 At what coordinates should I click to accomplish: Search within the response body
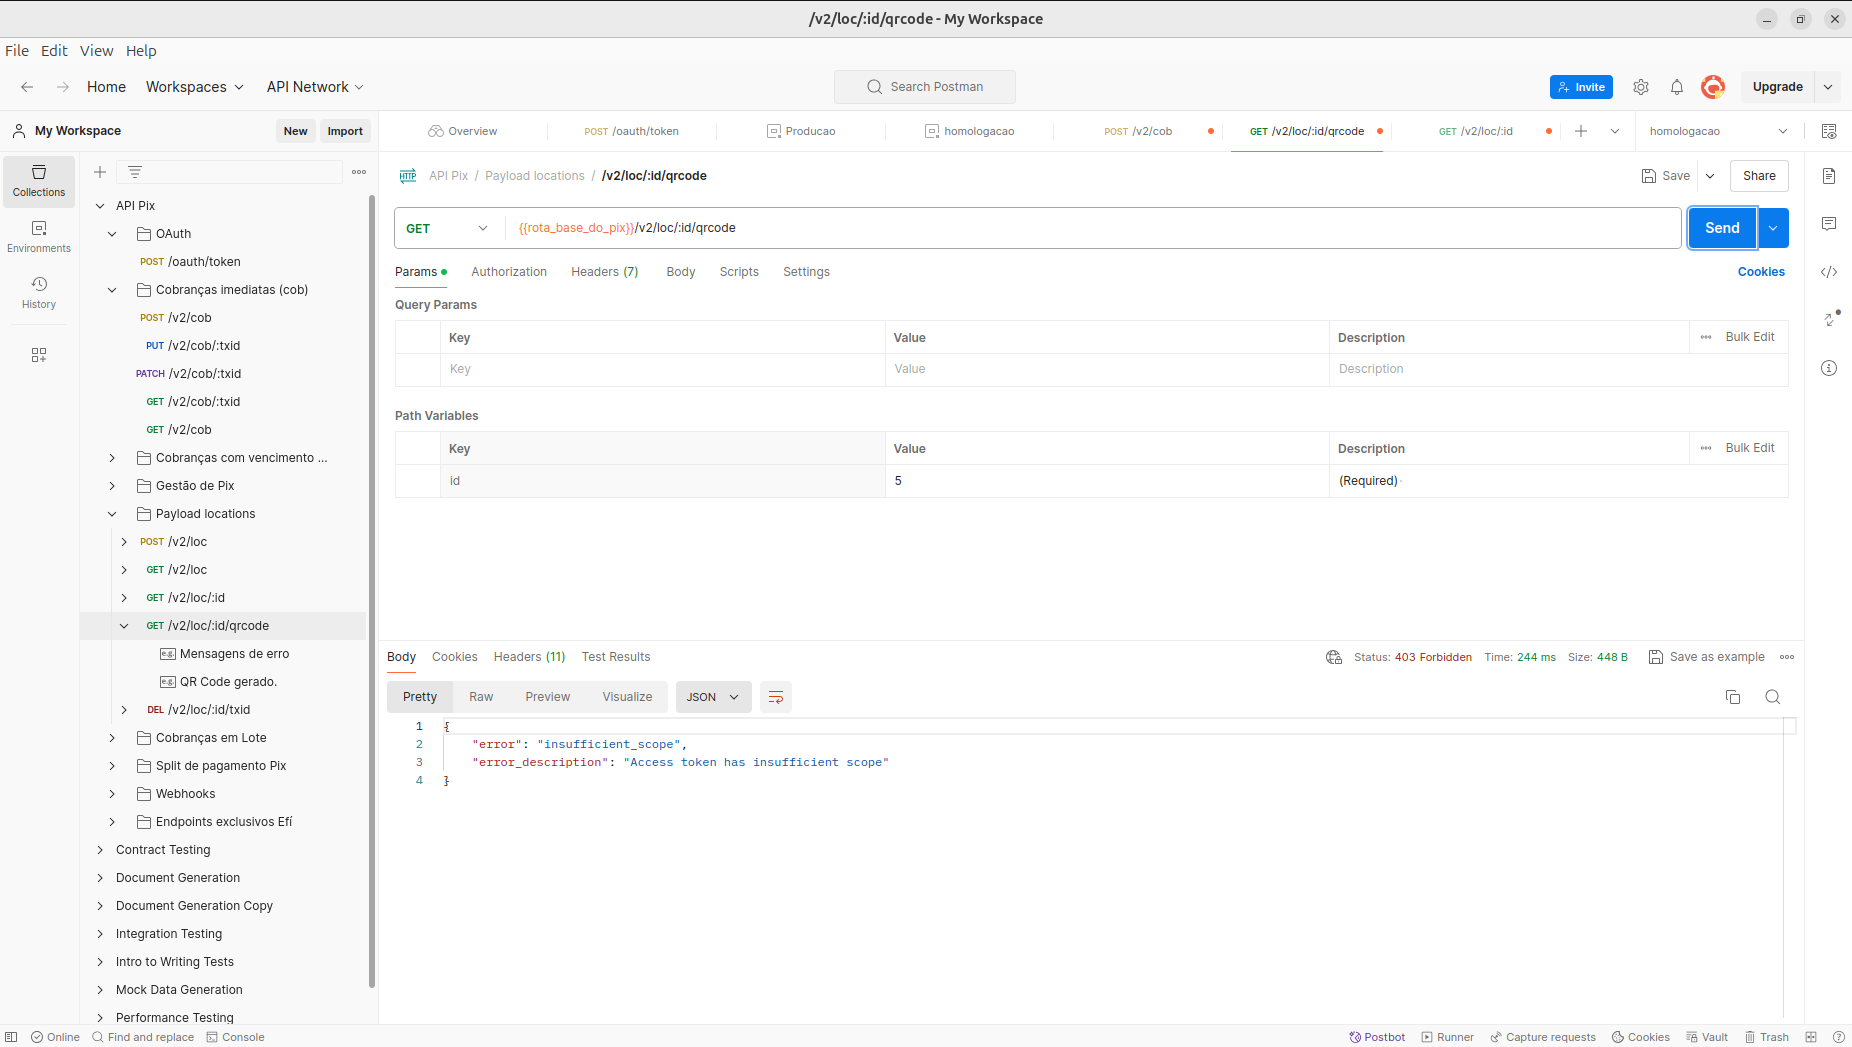click(1773, 697)
